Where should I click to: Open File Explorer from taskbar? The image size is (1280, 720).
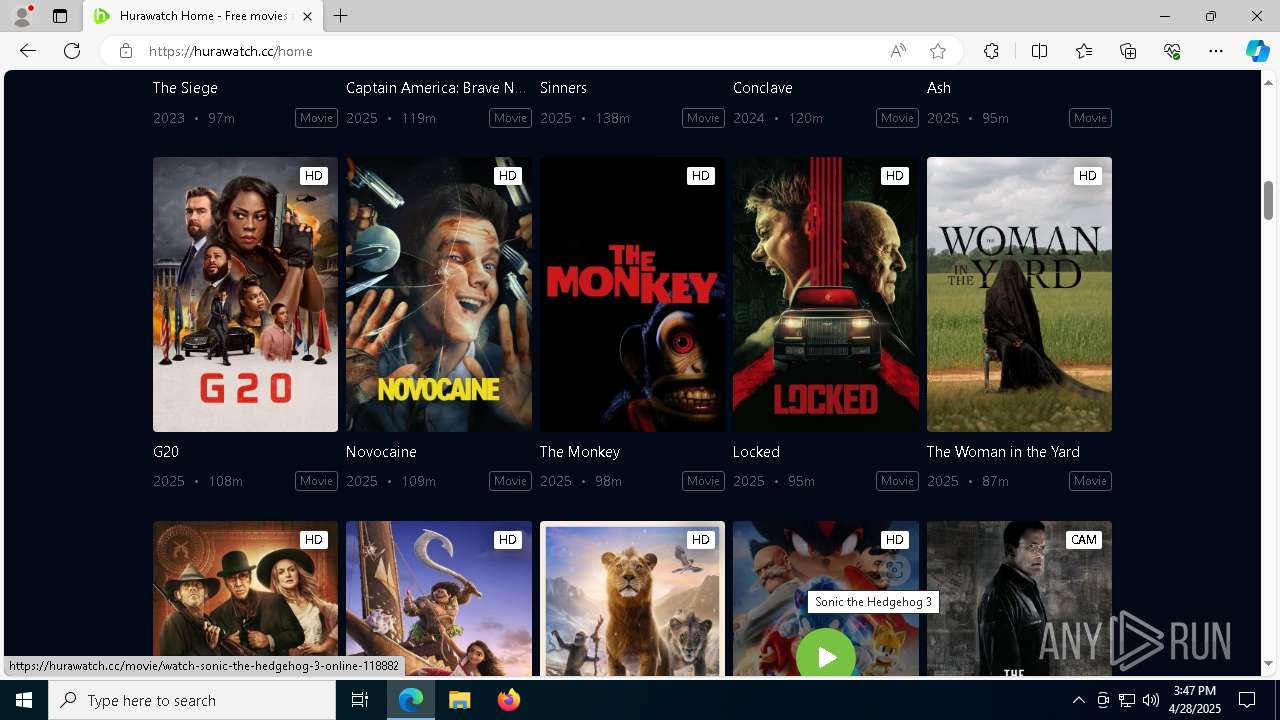click(x=459, y=700)
